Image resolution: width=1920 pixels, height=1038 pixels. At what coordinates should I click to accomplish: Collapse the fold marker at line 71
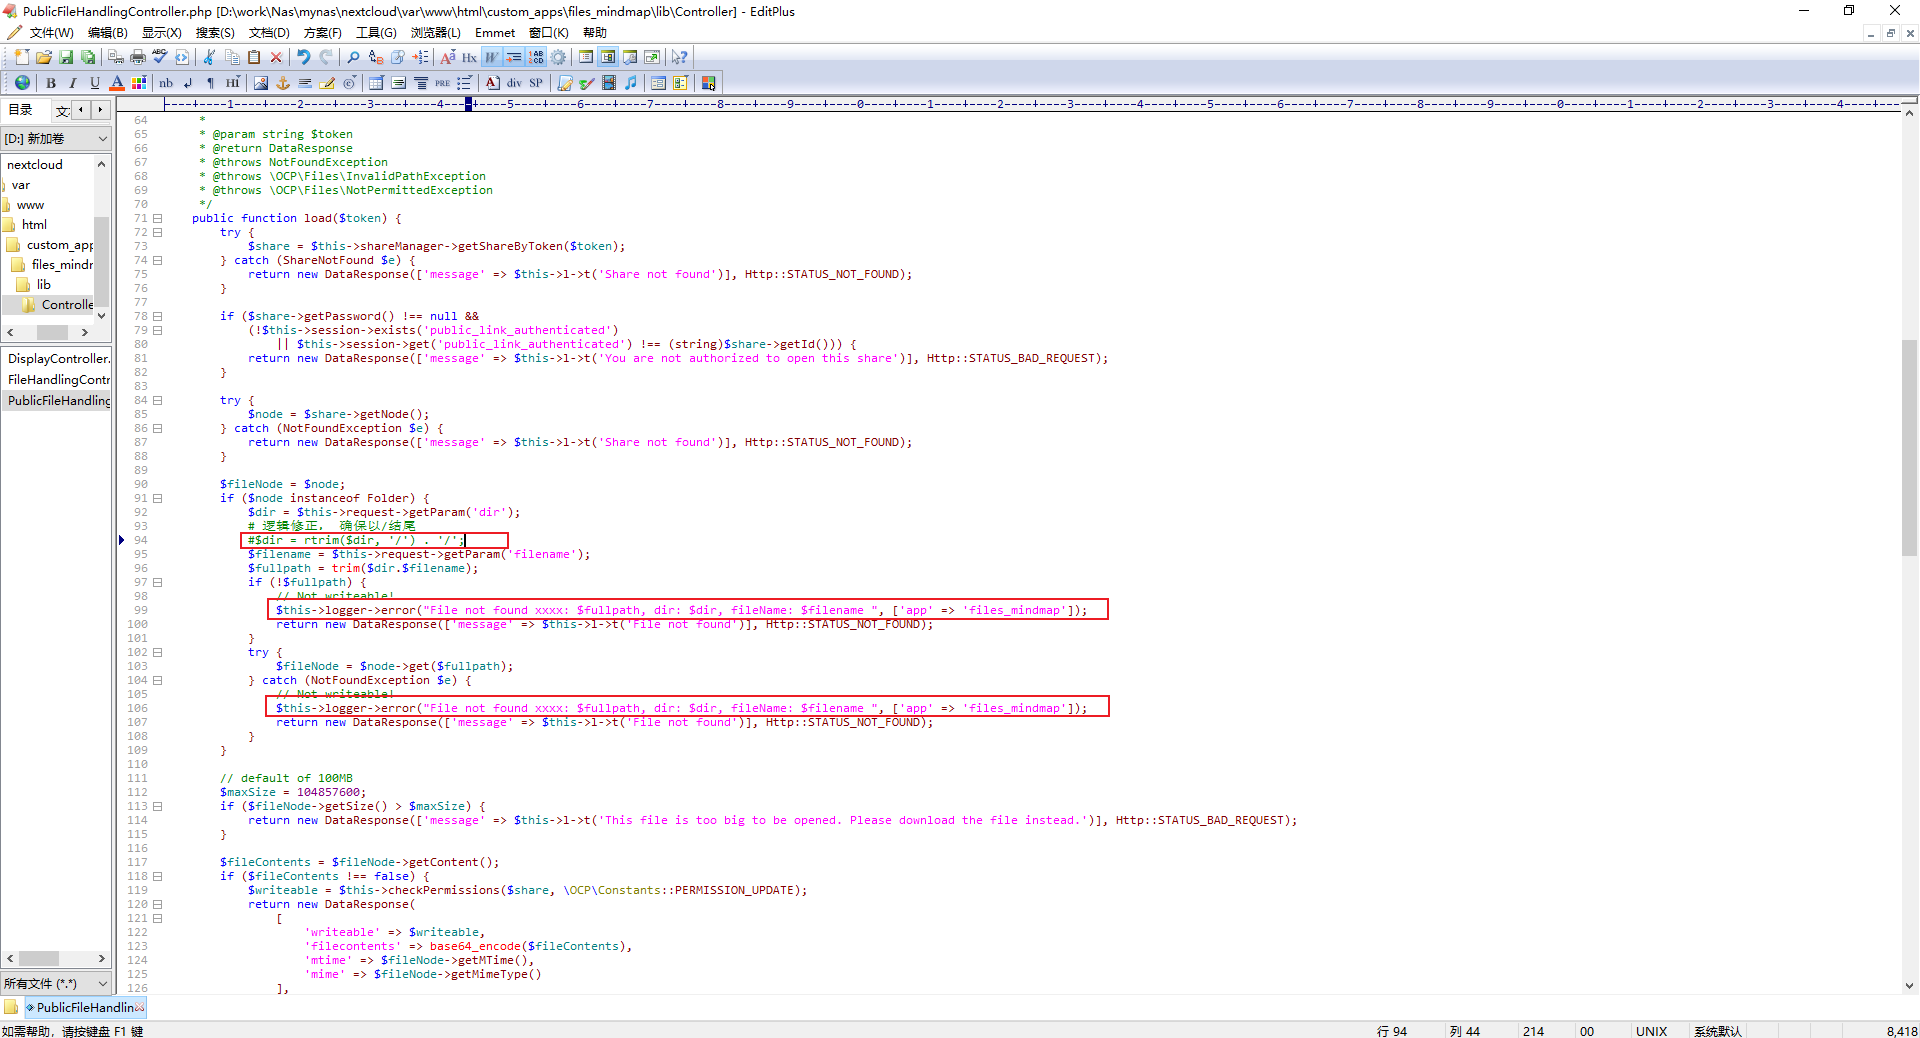tap(157, 218)
